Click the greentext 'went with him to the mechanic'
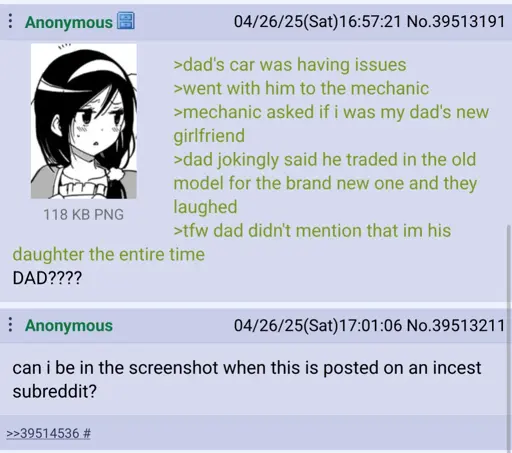The image size is (512, 453). pyautogui.click(x=301, y=88)
